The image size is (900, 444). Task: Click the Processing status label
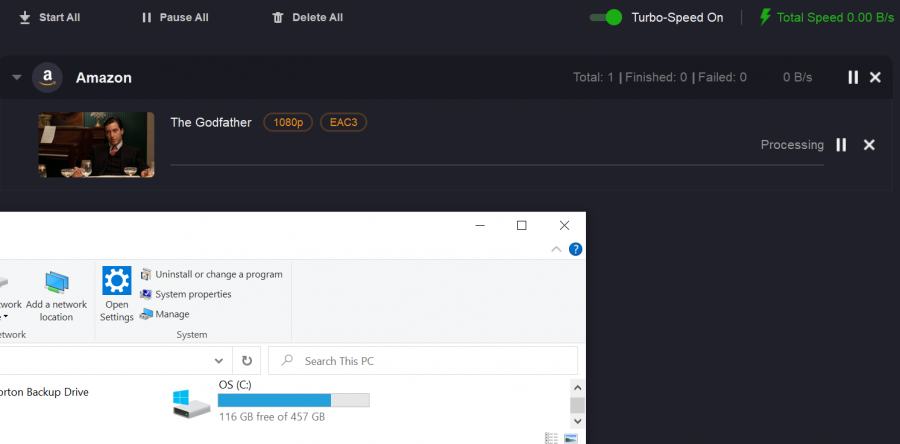(x=792, y=145)
